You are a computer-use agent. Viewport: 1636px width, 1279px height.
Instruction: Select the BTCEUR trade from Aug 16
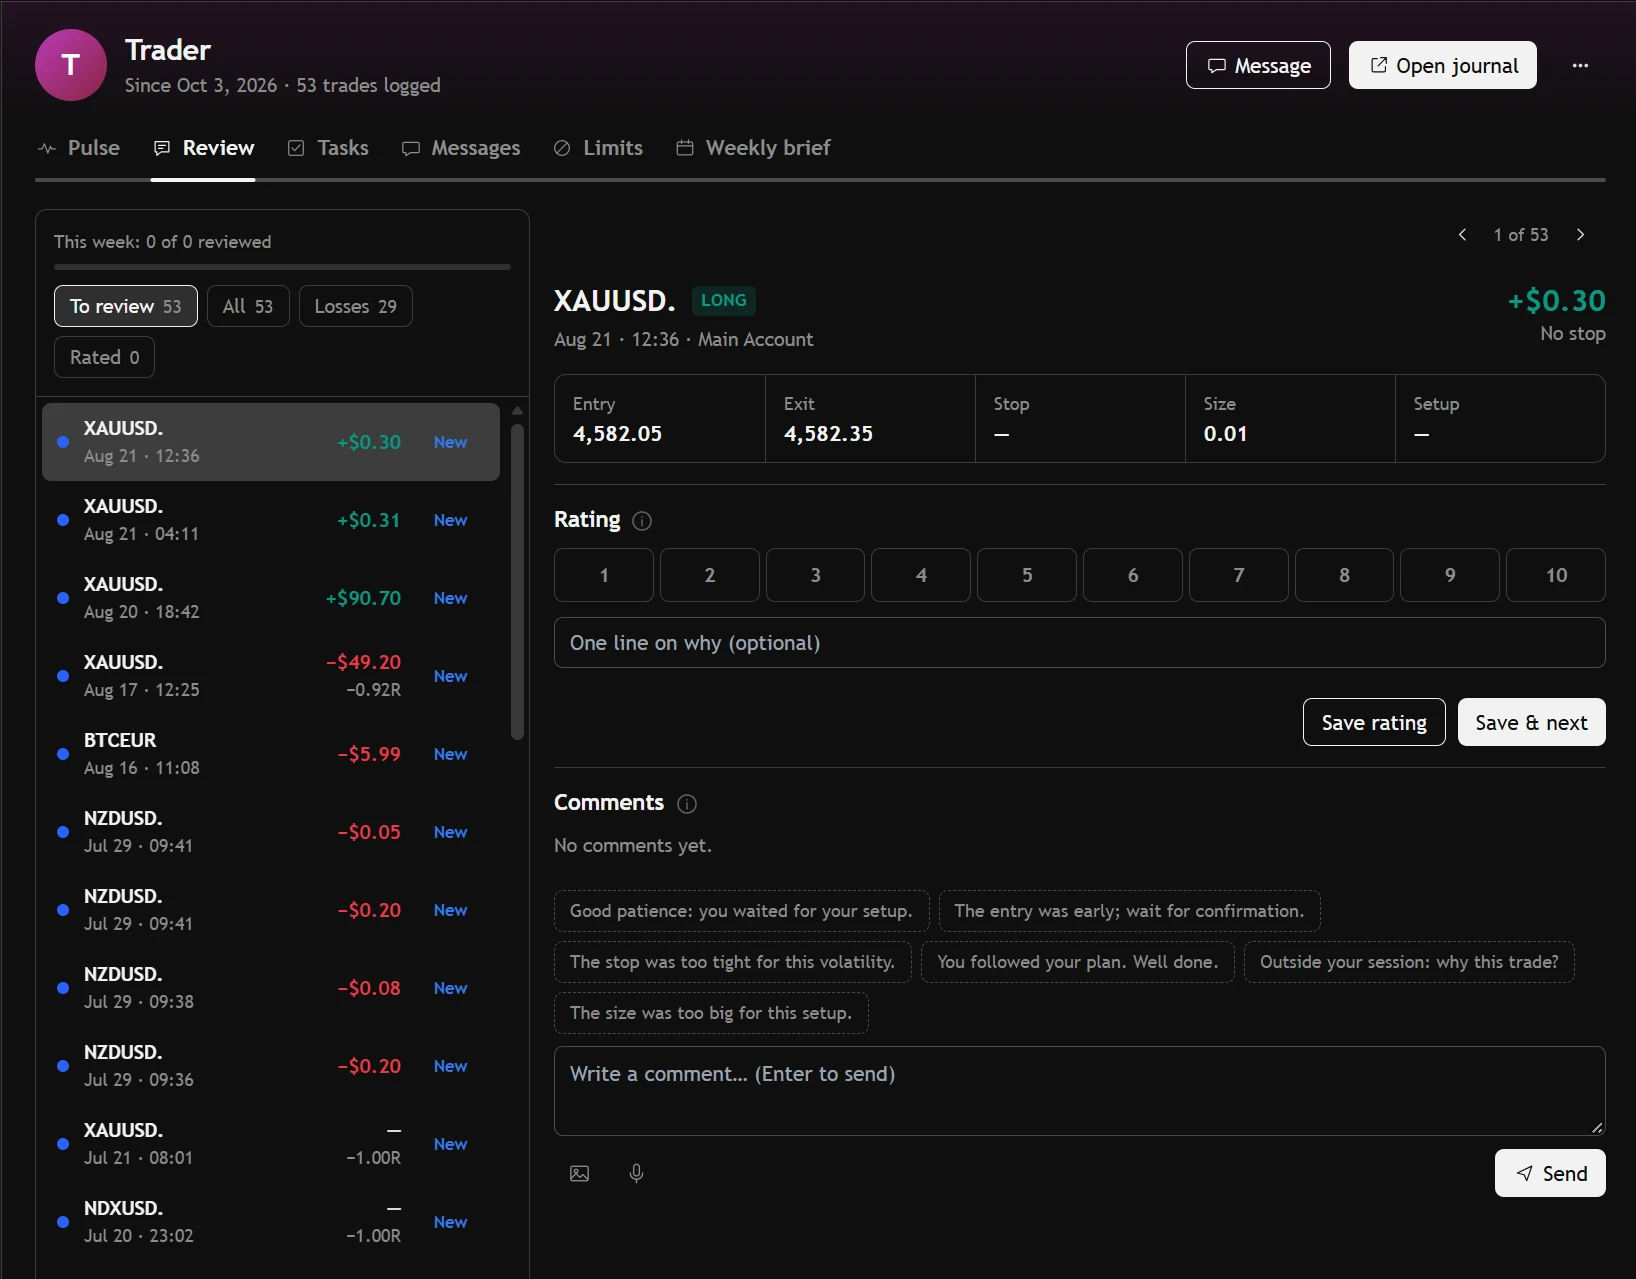tap(271, 754)
